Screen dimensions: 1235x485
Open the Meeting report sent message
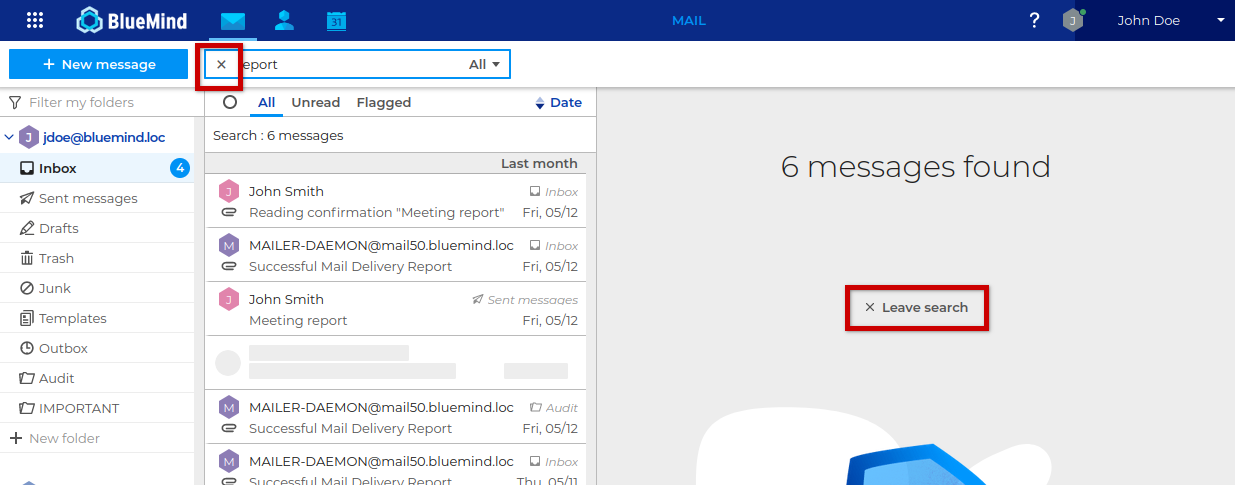pos(396,309)
